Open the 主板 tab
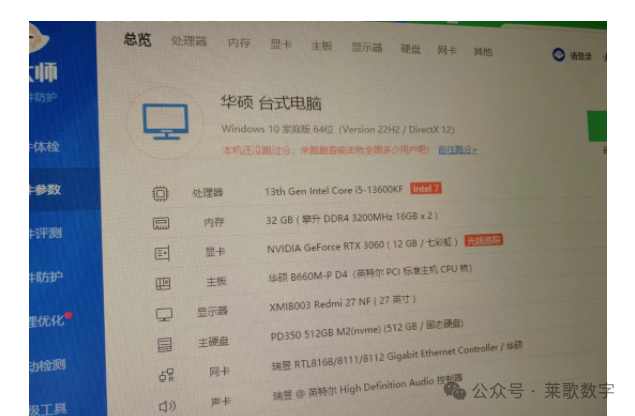 (x=322, y=46)
